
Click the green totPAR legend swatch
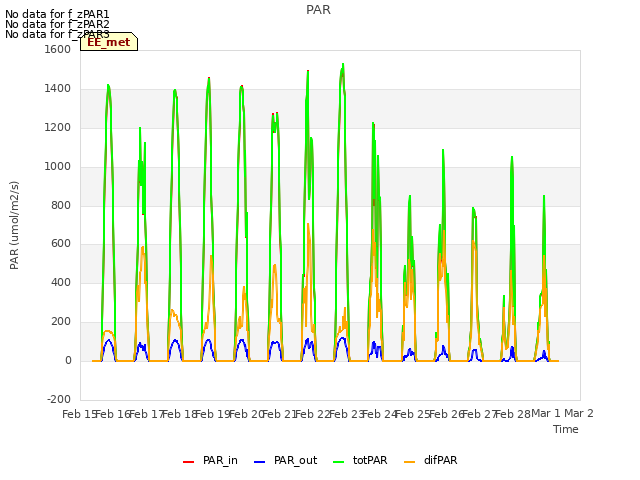[339, 462]
